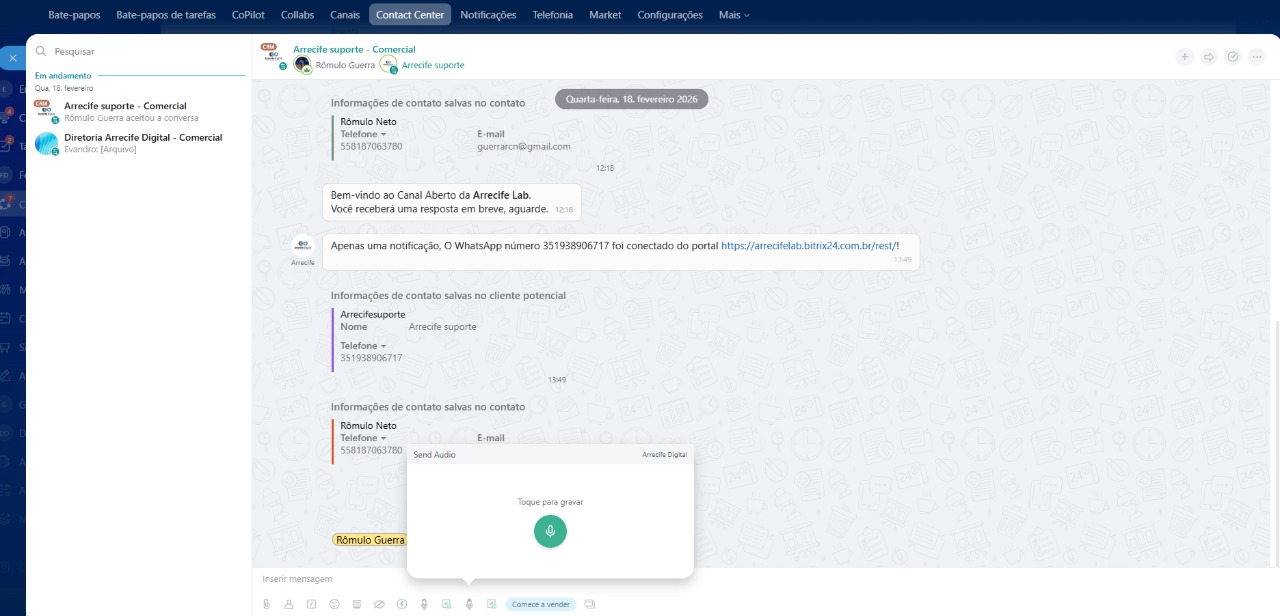Toggle the hidden message eye icon
1280x616 pixels.
379,604
